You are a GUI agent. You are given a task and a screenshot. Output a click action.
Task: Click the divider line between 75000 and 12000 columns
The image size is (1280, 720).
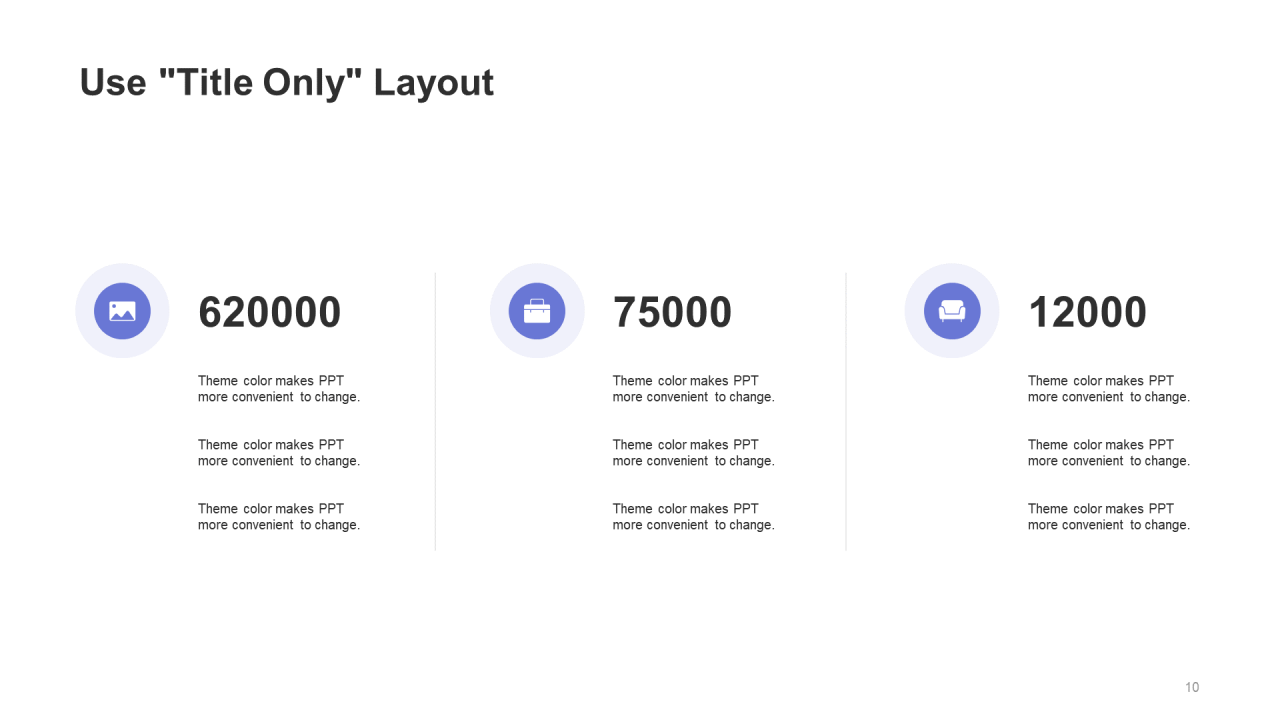(x=846, y=411)
